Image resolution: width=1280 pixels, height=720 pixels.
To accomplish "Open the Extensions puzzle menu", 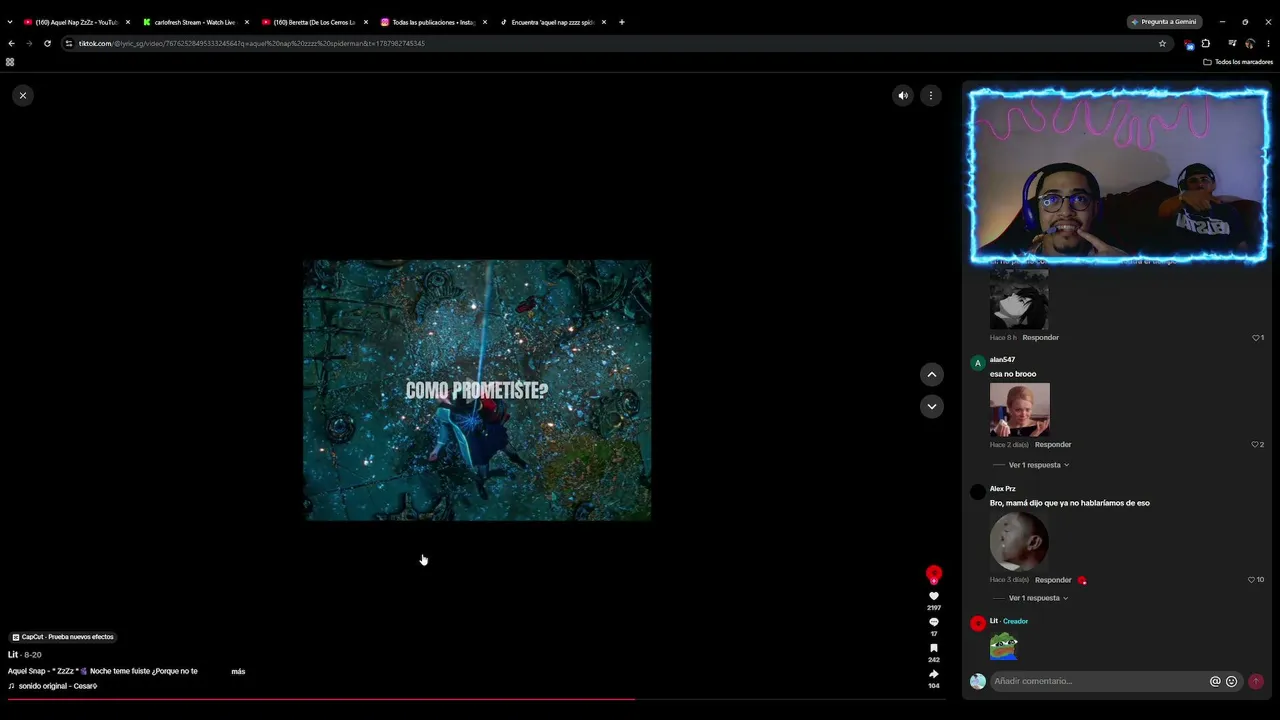I will (x=1205, y=44).
